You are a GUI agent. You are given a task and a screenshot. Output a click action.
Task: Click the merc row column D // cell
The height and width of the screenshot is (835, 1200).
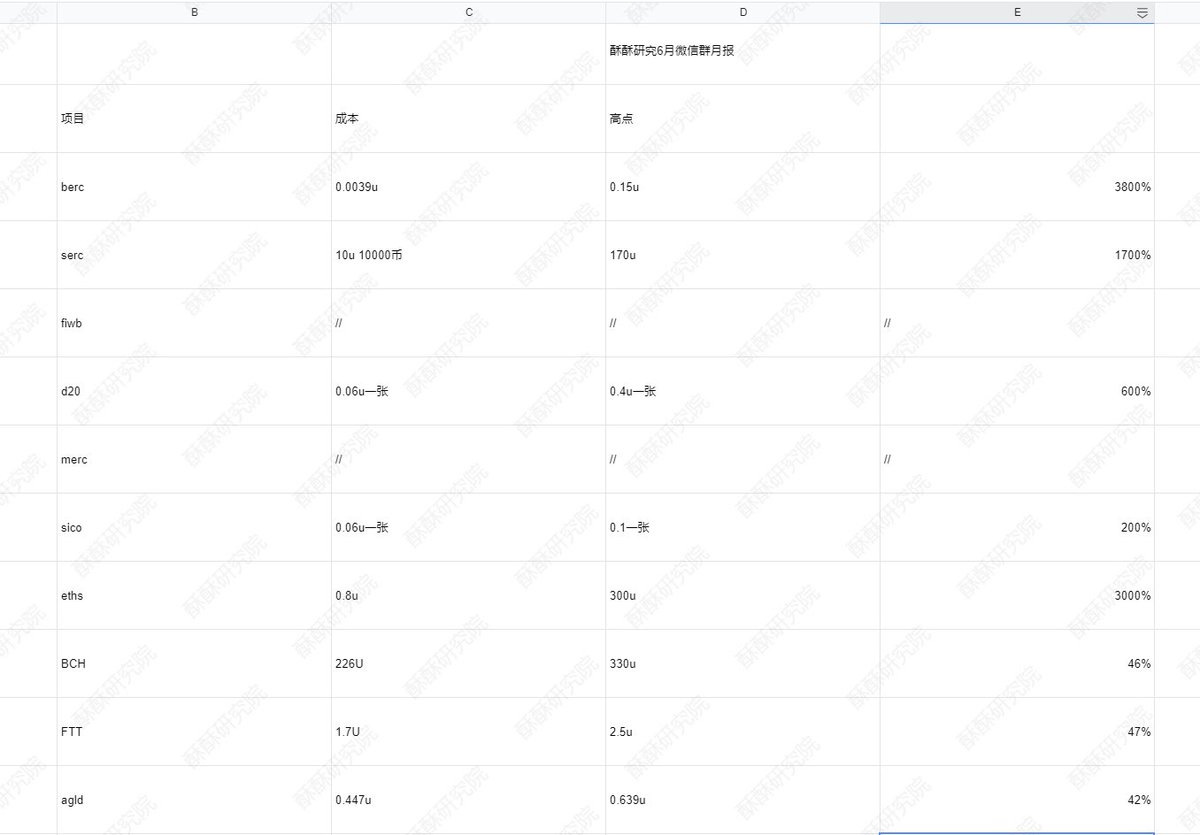click(x=743, y=459)
